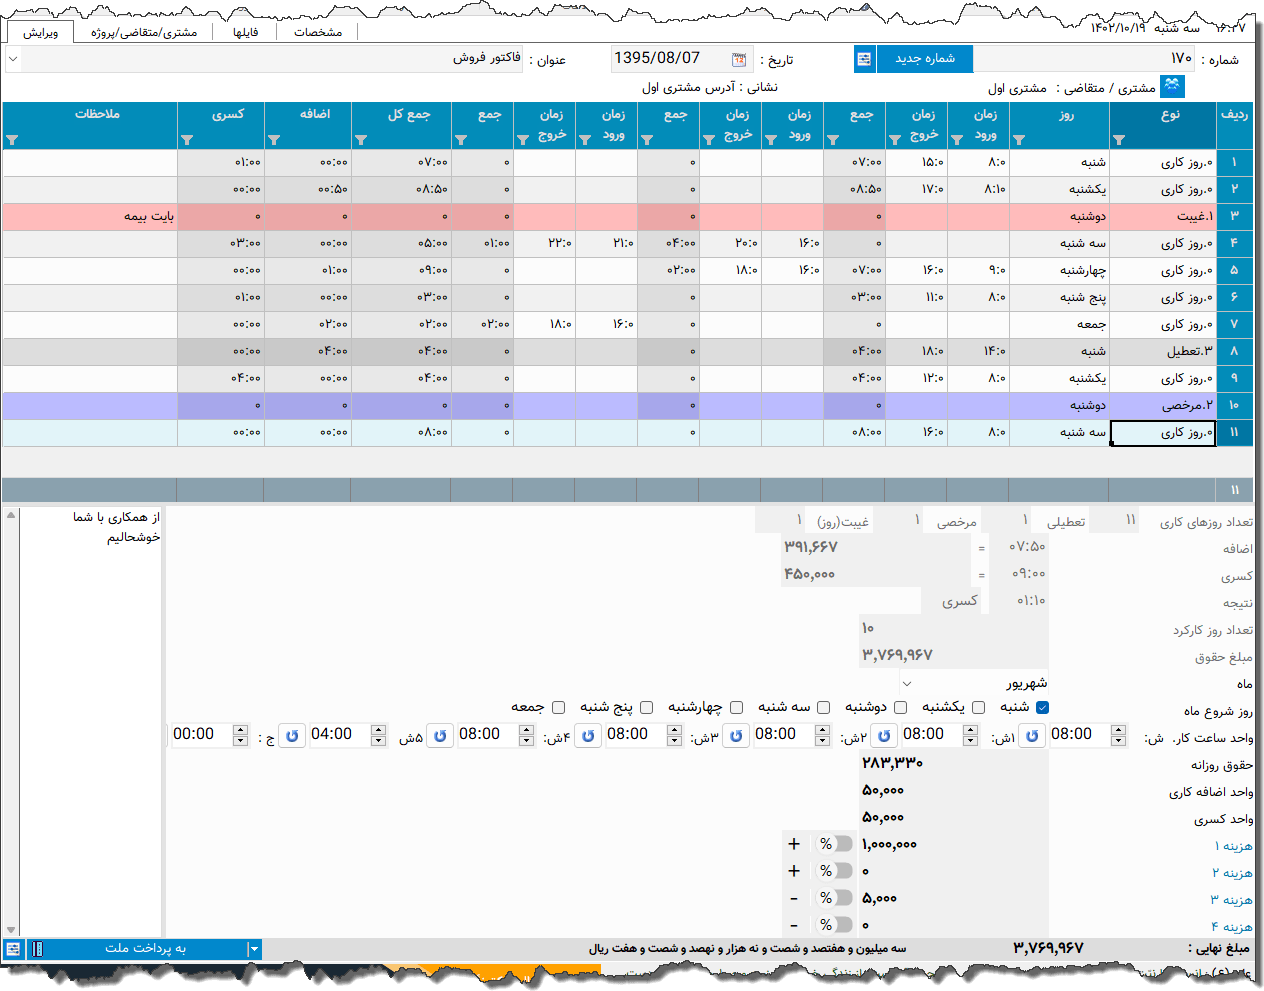Click the notes panel vertical scrollbar
This screenshot has width=1264, height=991.
tap(11, 720)
